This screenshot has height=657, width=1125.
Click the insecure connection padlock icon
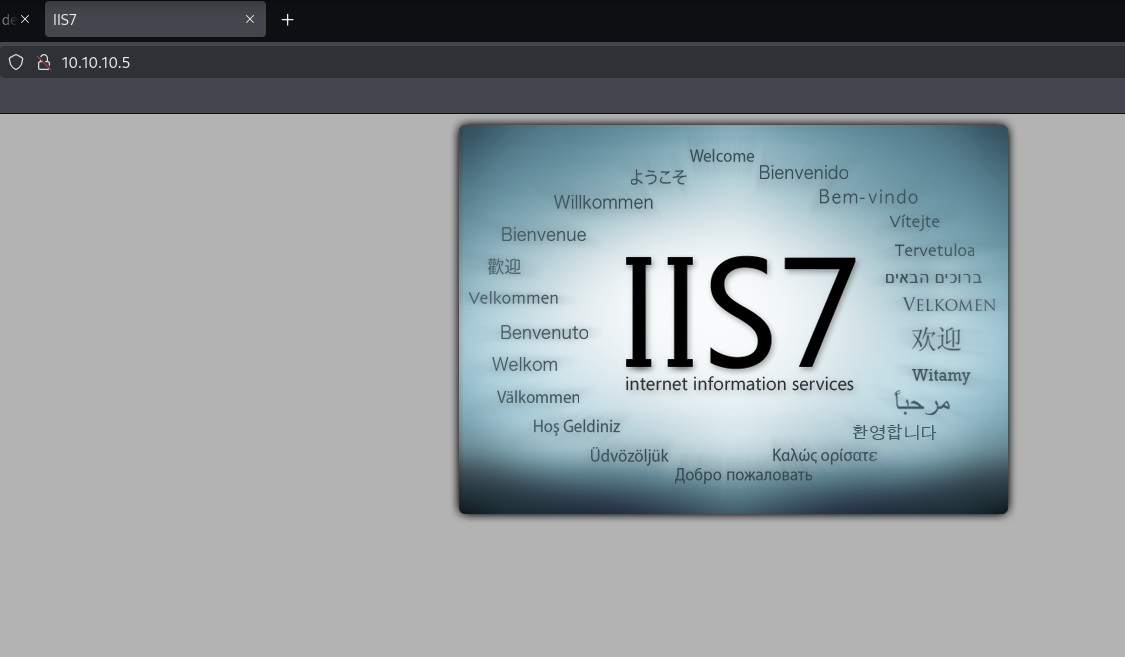click(x=43, y=62)
